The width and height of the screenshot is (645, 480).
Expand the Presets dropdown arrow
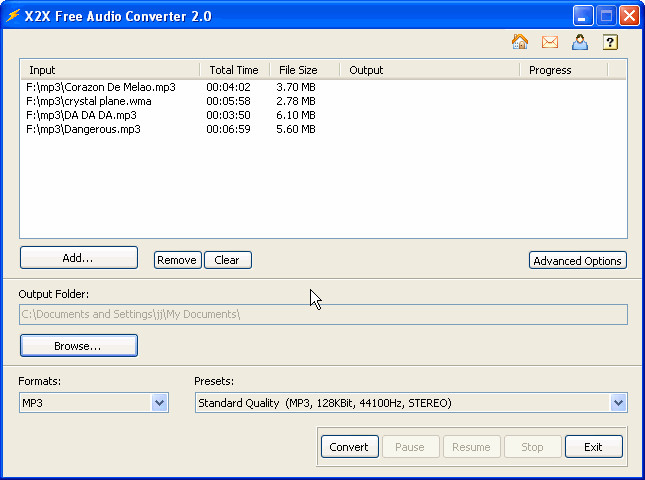coord(618,403)
